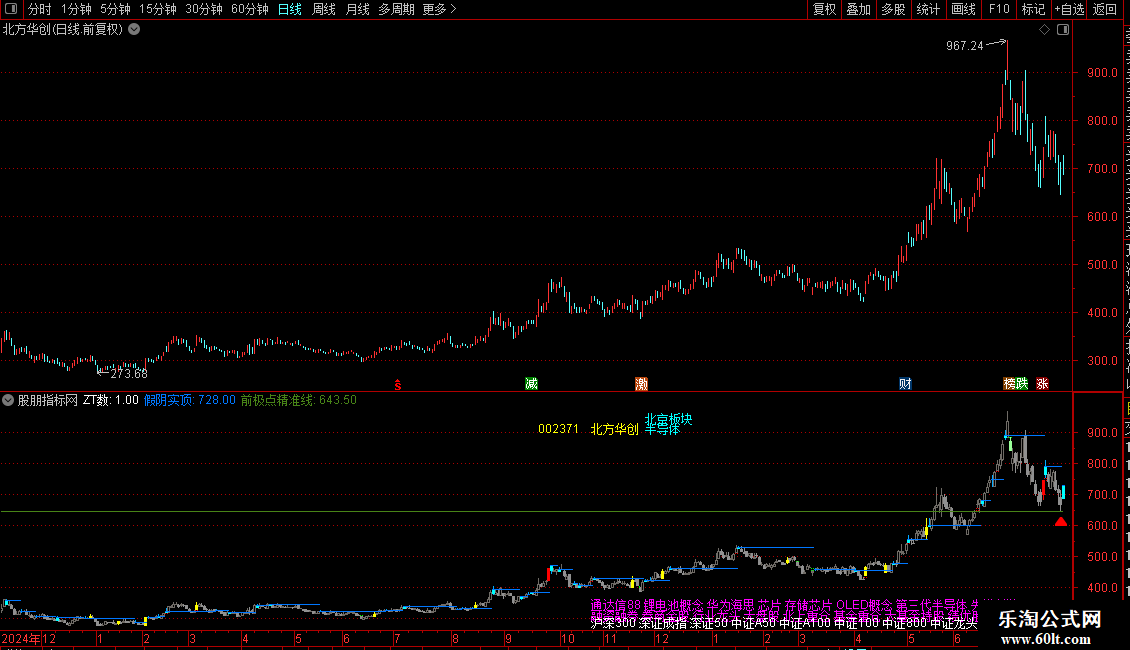Select the 15分钟 period tab
This screenshot has height=650, width=1130.
tap(158, 9)
